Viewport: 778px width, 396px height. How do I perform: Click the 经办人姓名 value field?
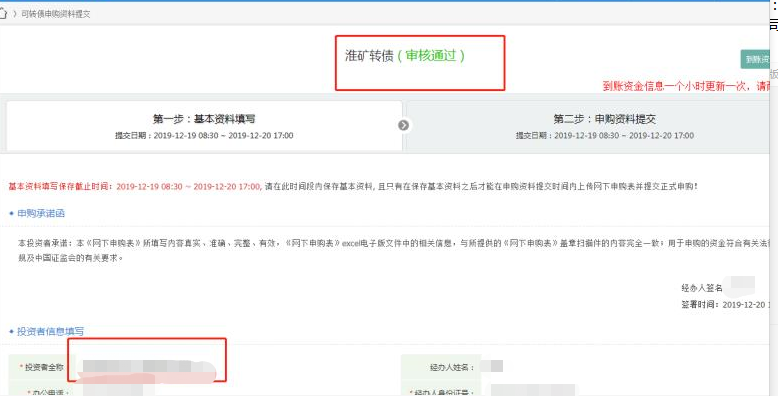pyautogui.click(x=492, y=367)
